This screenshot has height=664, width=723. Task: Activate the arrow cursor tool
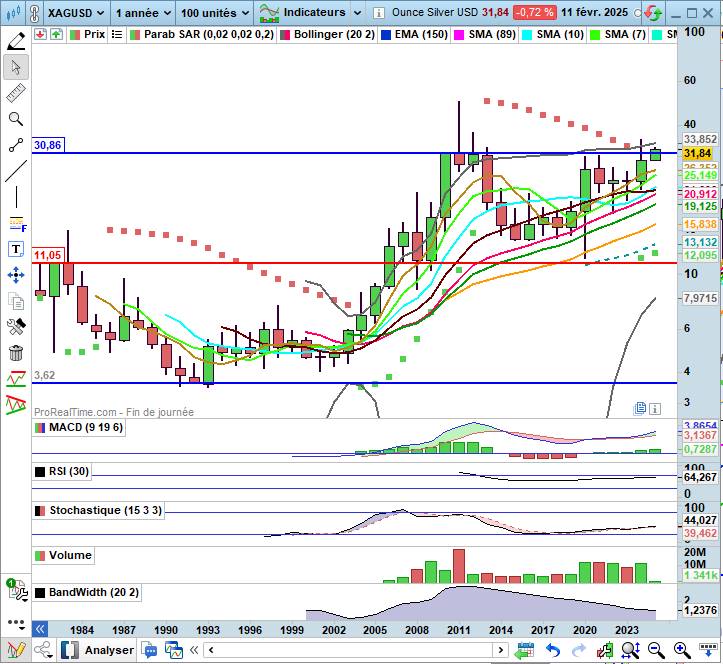click(x=16, y=67)
